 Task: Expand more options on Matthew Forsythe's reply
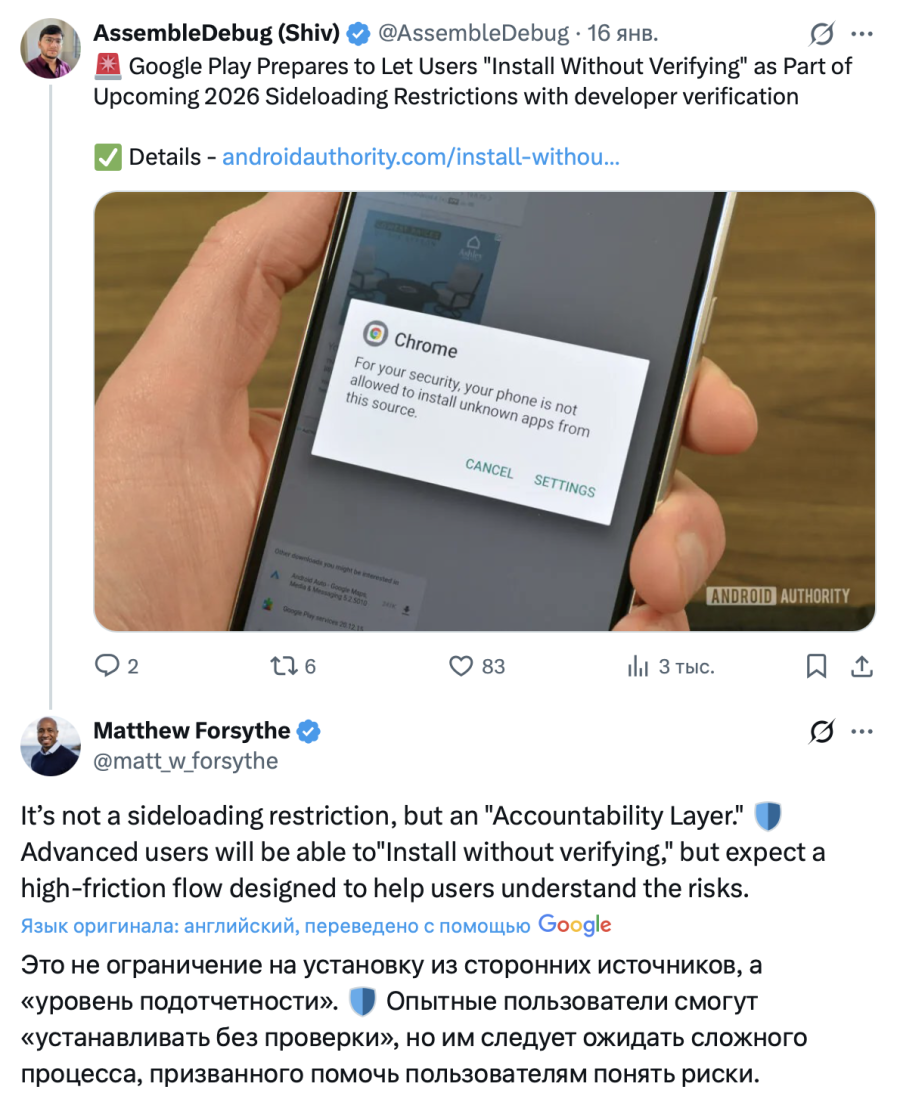pyautogui.click(x=862, y=733)
